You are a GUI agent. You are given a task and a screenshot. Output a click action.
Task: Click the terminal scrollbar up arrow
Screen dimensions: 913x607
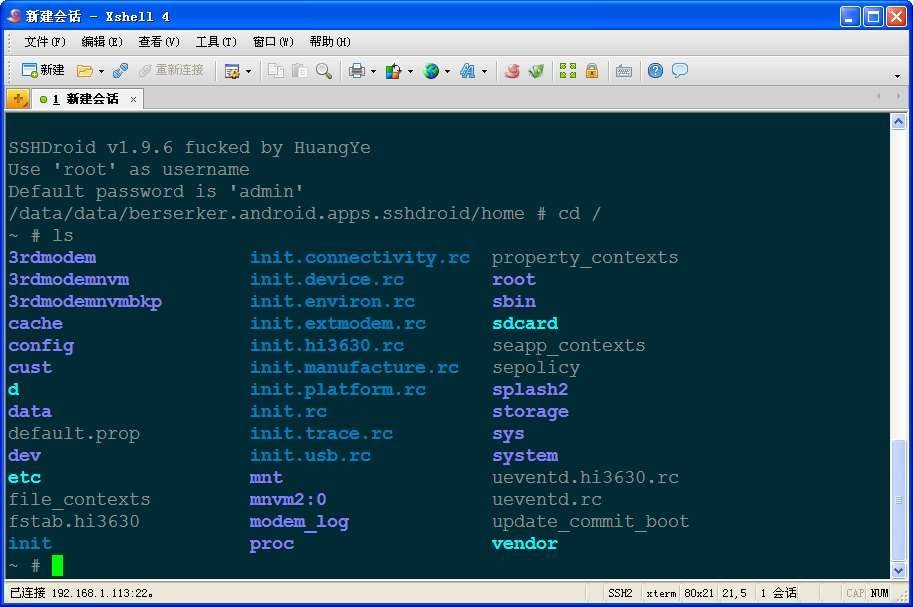coord(898,122)
